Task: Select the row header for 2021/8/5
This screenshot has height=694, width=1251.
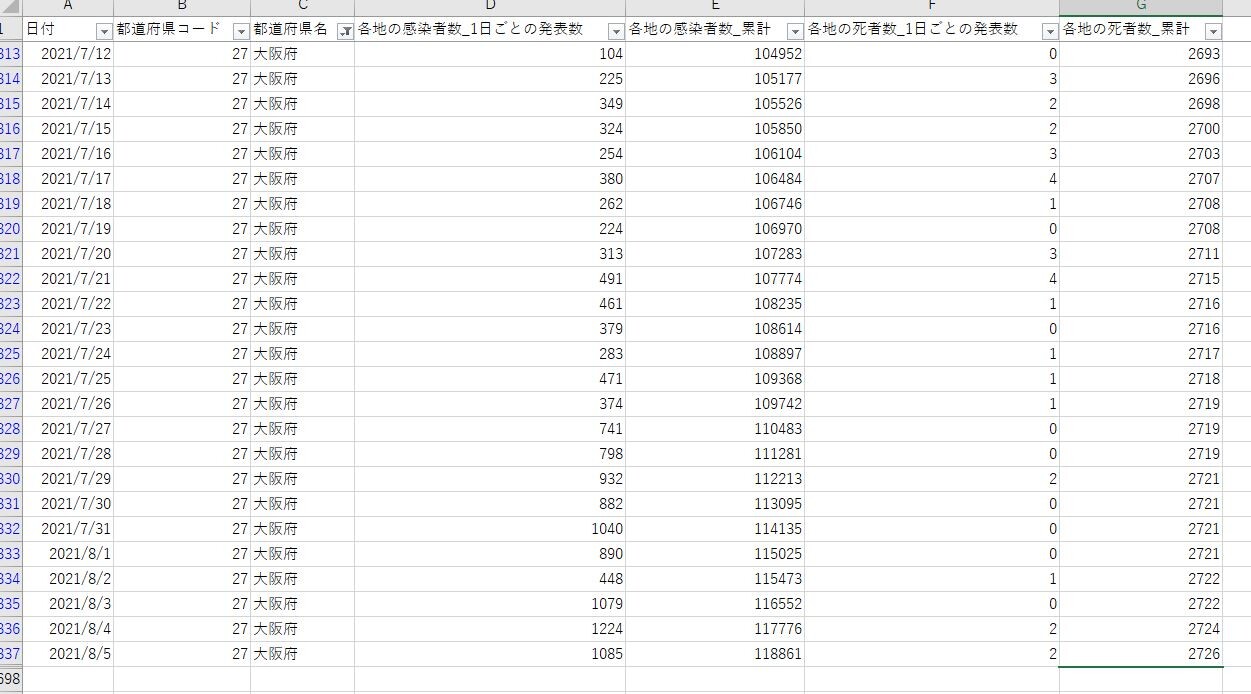Action: [x=11, y=654]
